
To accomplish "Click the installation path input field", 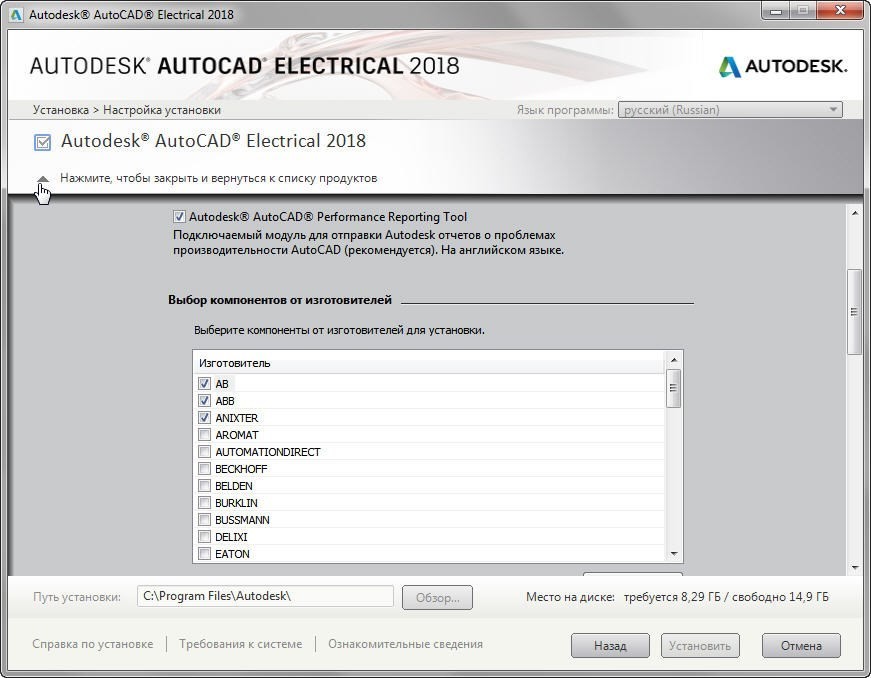I will click(266, 596).
